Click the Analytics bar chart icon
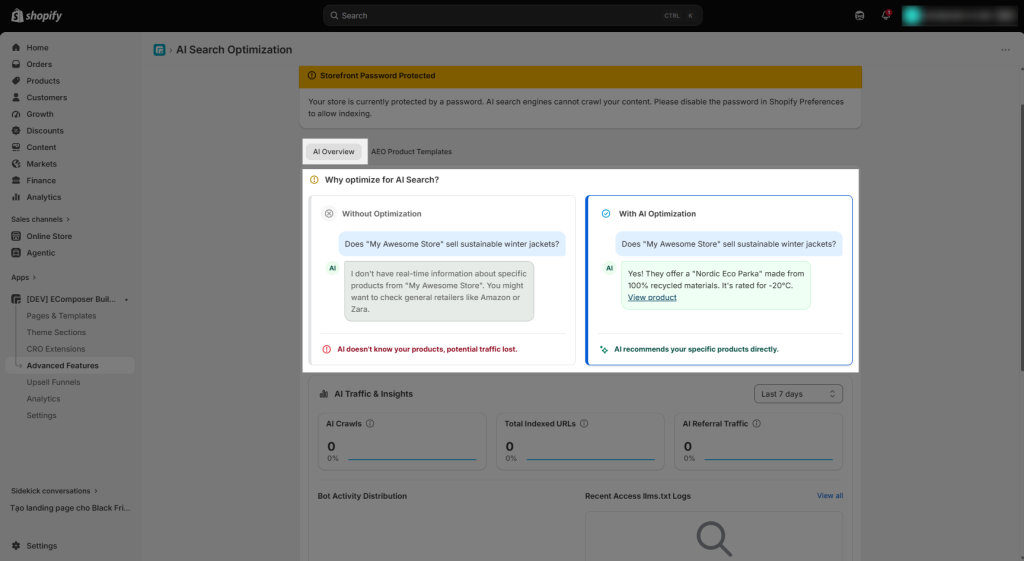Screen dimensions: 1024x561 pos(16,197)
